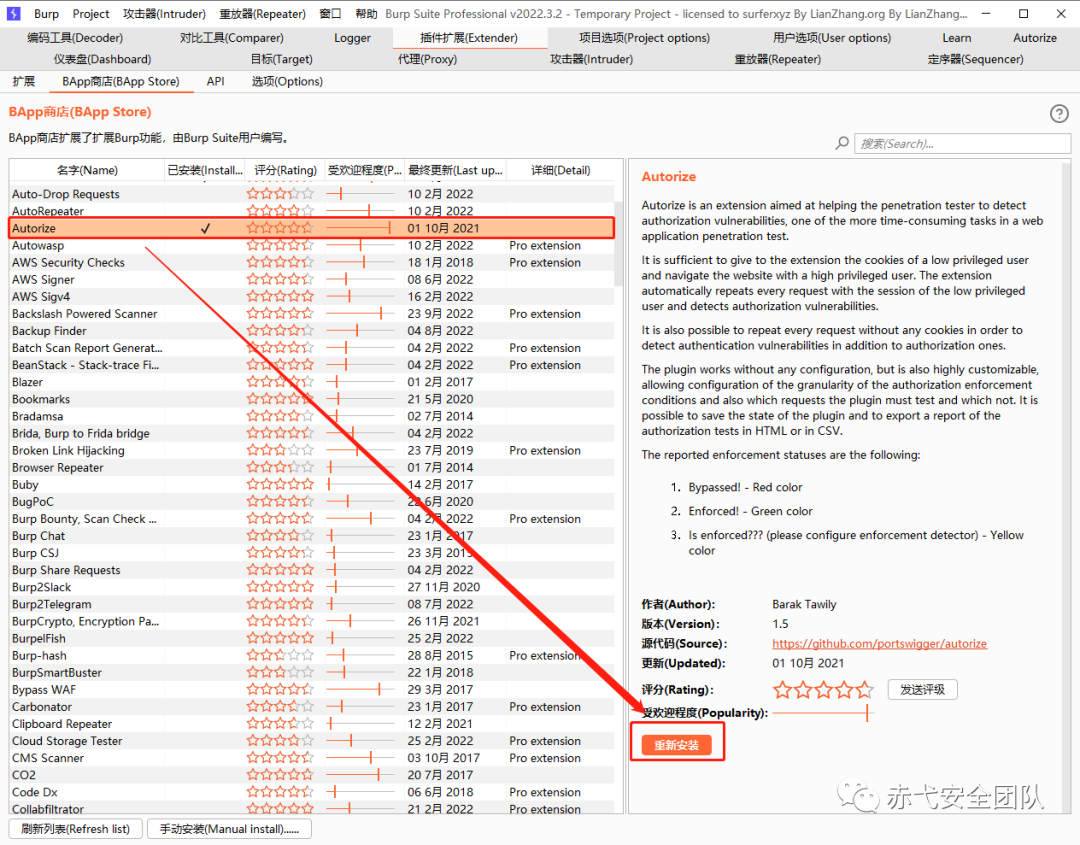Switch to the 扩展 sub-tab
The height and width of the screenshot is (845, 1080).
tap(23, 81)
